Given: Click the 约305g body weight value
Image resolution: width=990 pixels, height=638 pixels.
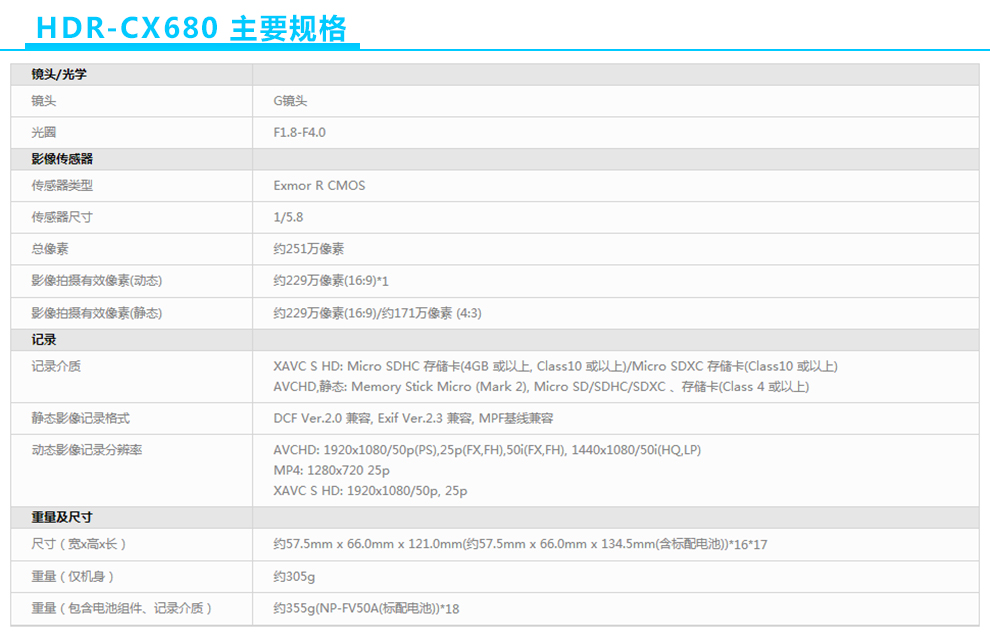Looking at the screenshot, I should click(x=294, y=576).
